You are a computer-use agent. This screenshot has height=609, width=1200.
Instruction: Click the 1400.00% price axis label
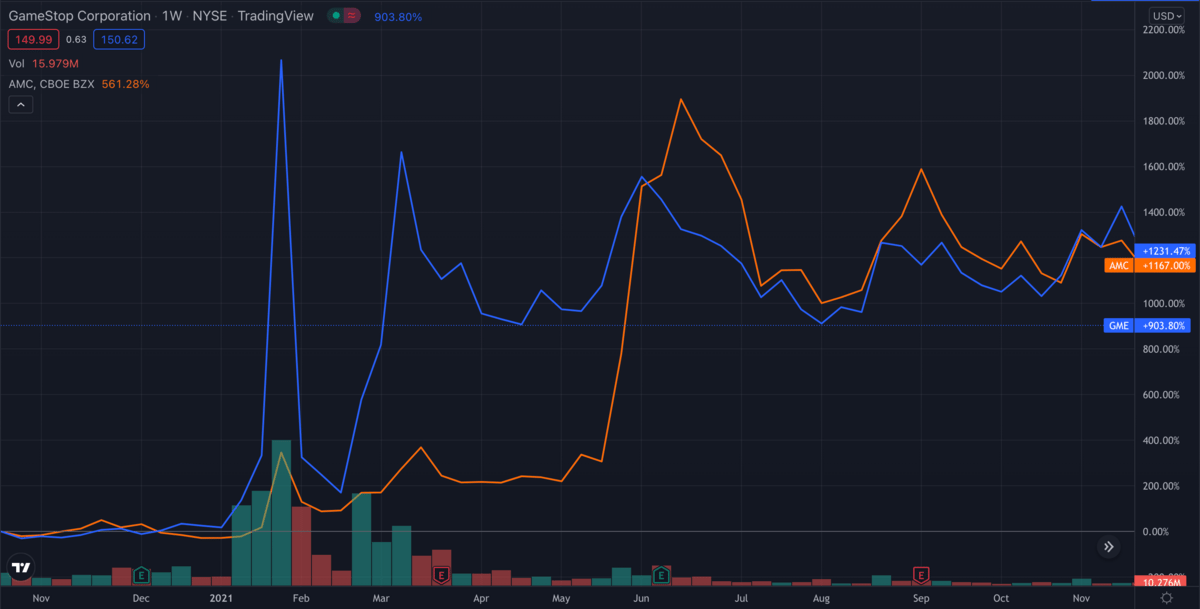click(1164, 213)
